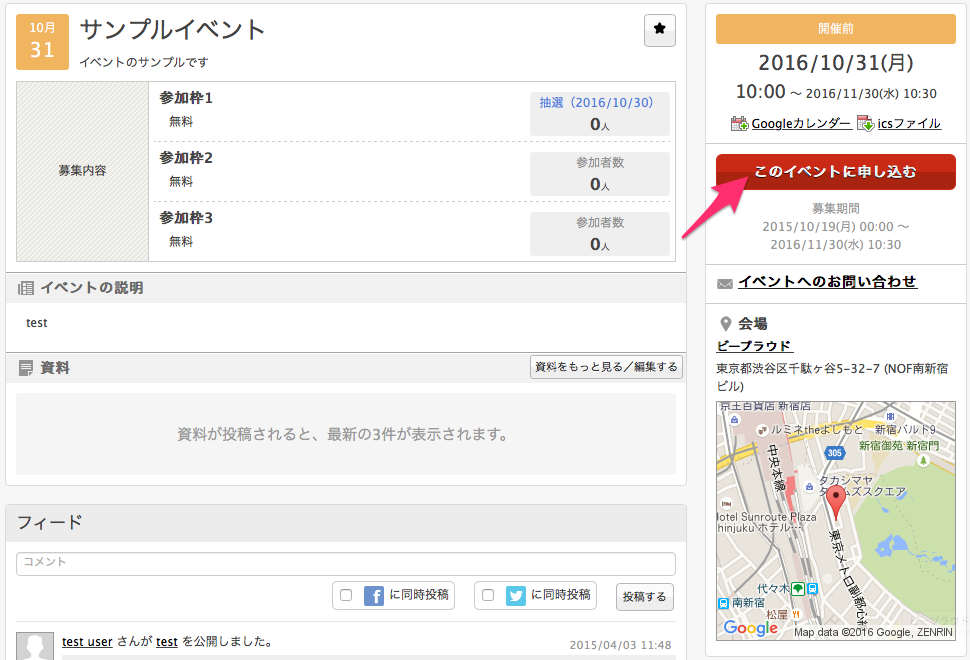The image size is (970, 660).
Task: Click the サンプルイベント title
Action: click(173, 29)
